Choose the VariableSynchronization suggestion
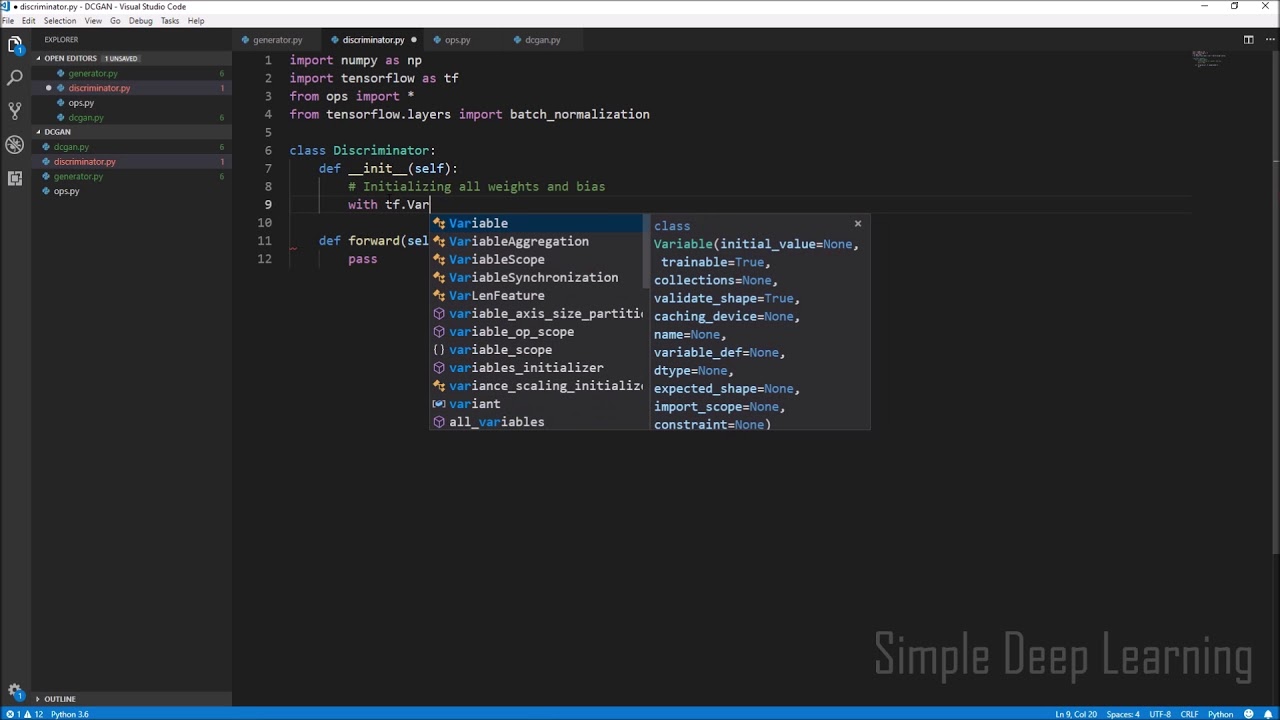This screenshot has width=1280, height=720. pos(537,277)
